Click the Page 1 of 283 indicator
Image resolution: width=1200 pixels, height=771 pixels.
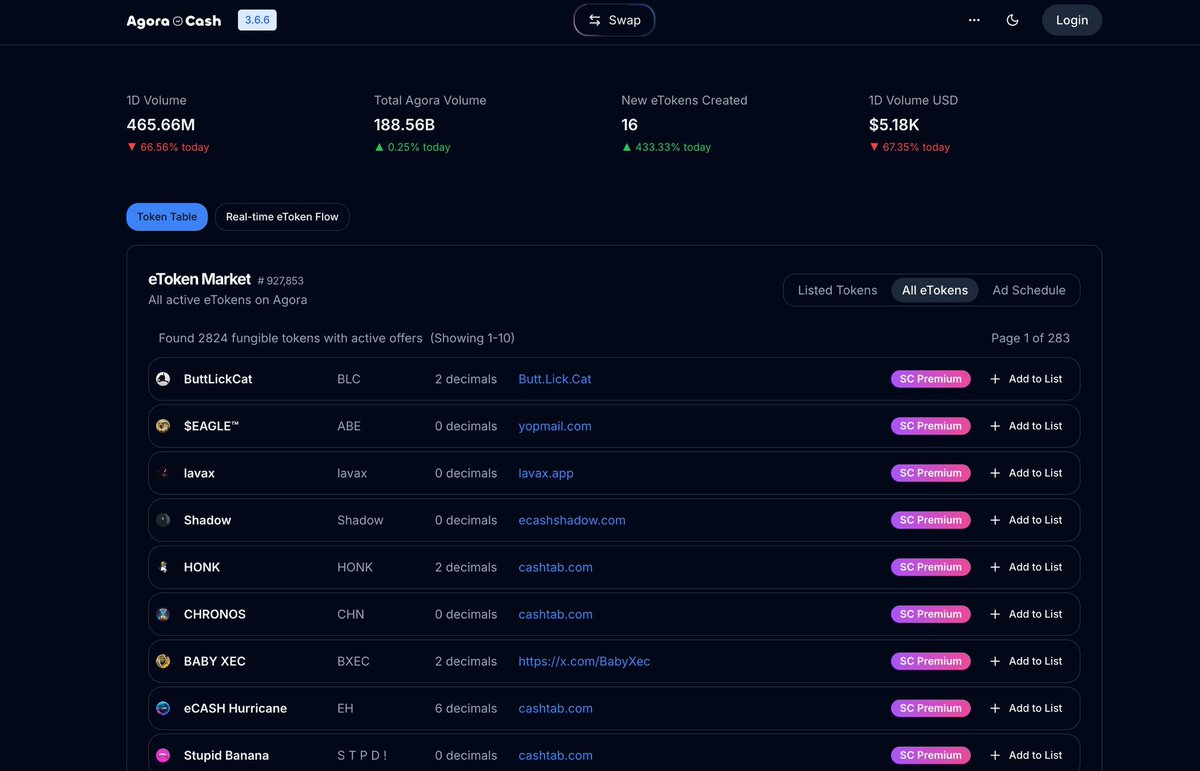pos(1031,338)
